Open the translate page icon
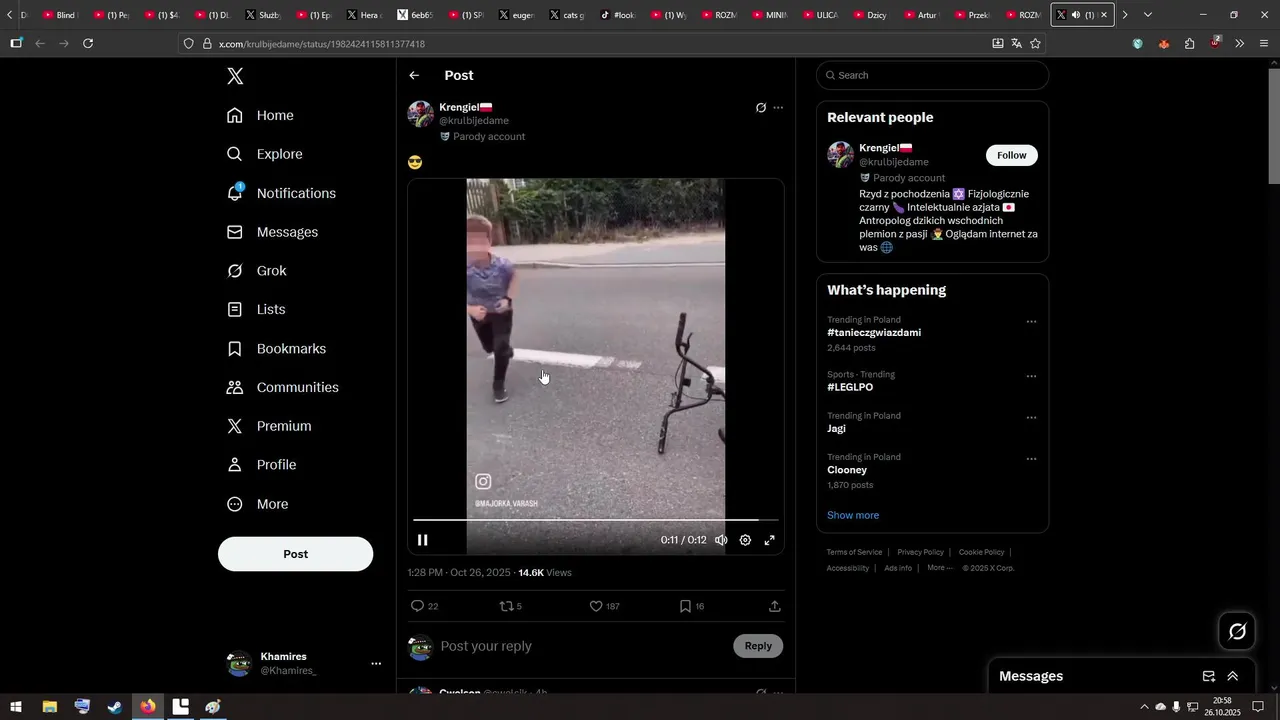The image size is (1280, 720). (1016, 44)
